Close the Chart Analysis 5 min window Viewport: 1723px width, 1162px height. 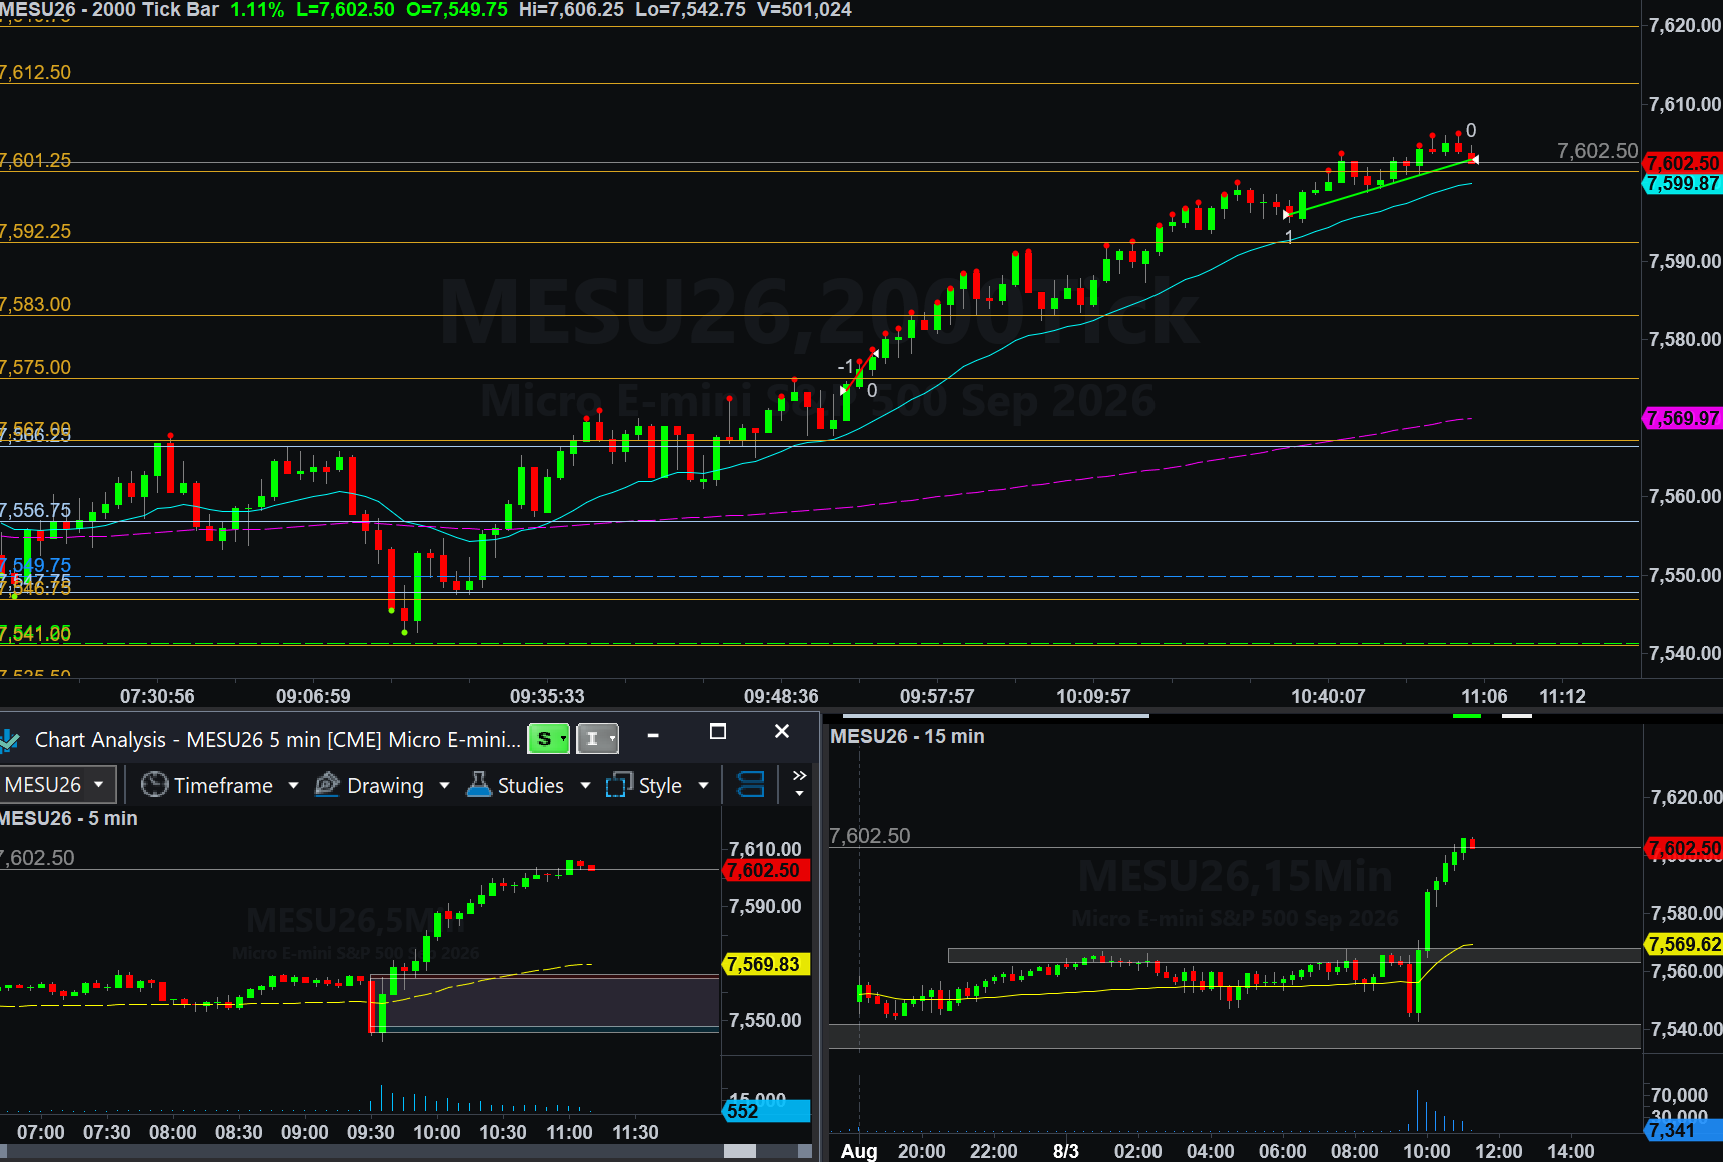pos(782,732)
